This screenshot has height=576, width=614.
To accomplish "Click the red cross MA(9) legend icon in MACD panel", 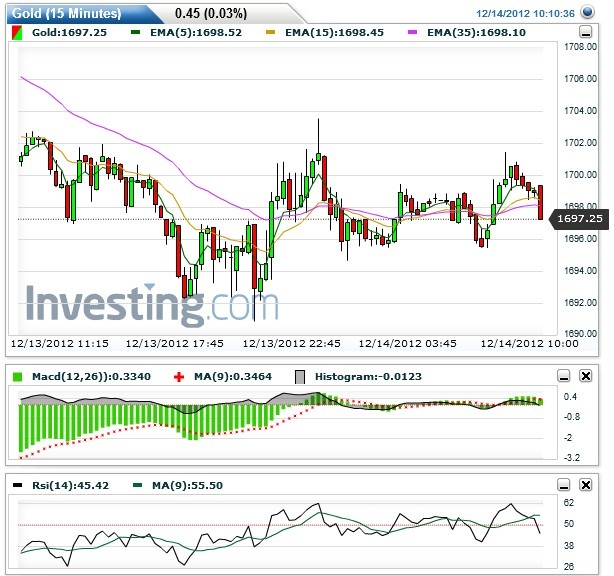I will (179, 377).
